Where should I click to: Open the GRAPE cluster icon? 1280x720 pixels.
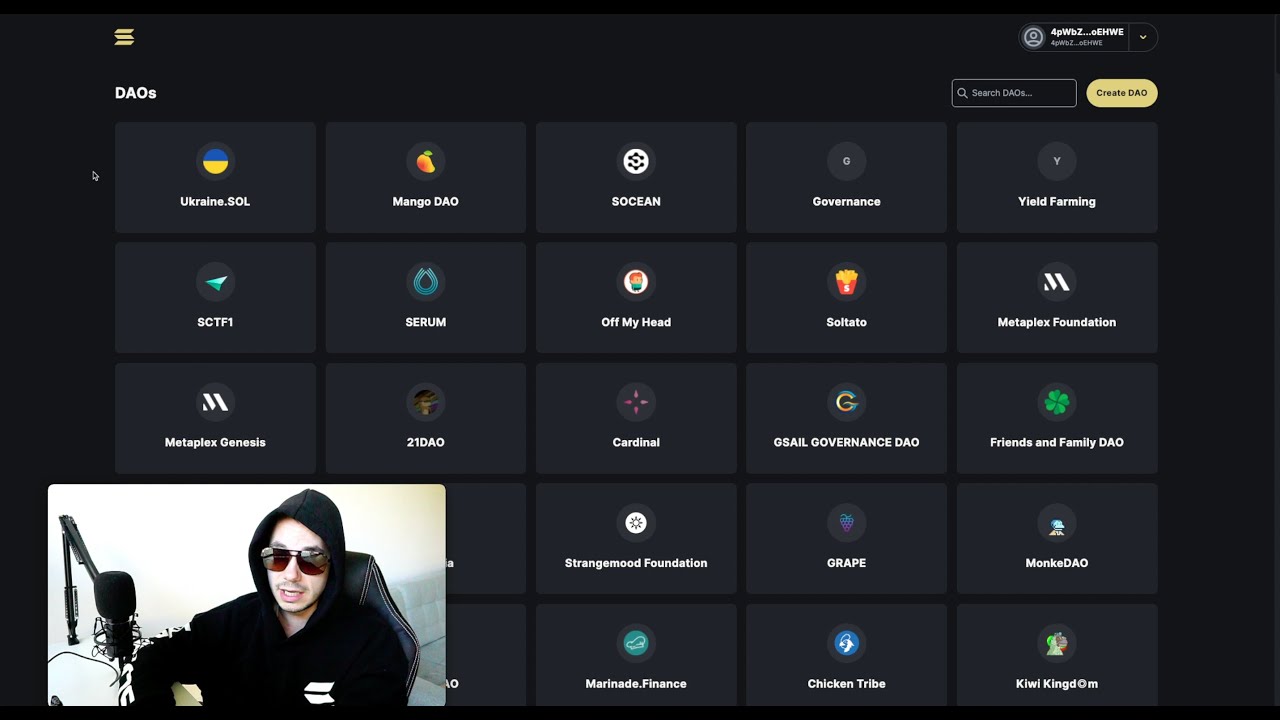click(846, 522)
